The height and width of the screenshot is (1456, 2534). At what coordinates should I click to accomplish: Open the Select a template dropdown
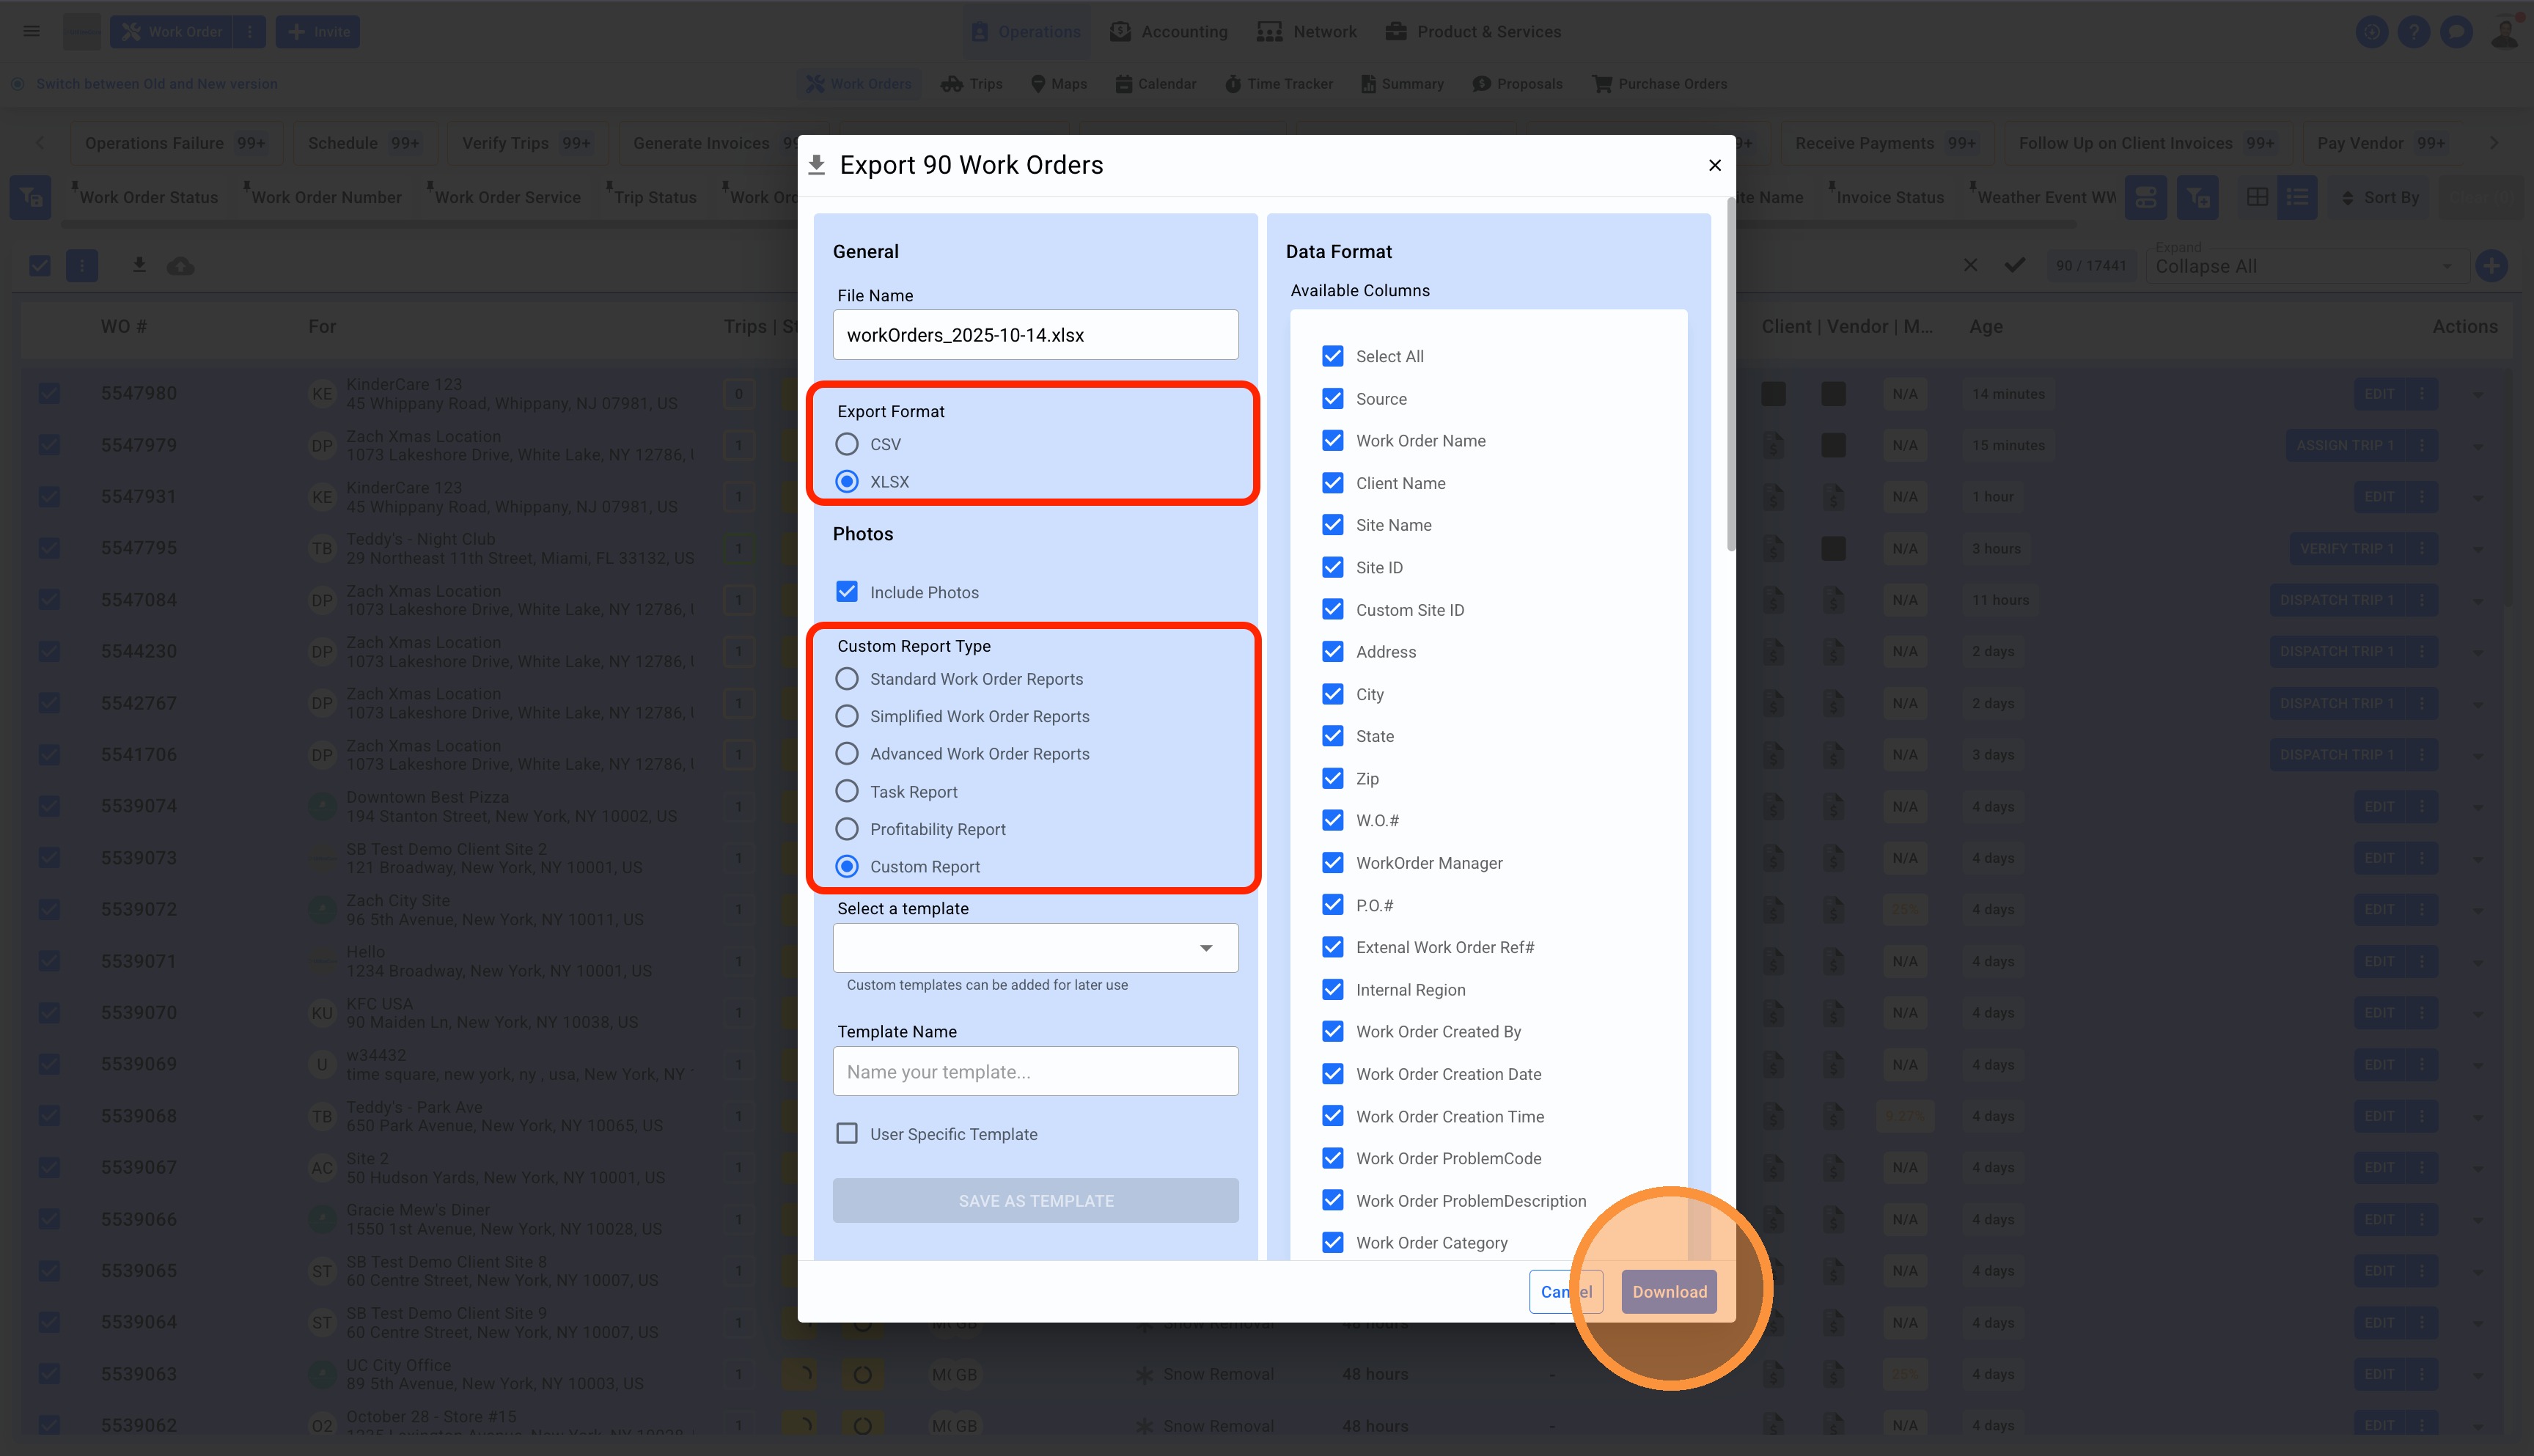[x=1035, y=947]
